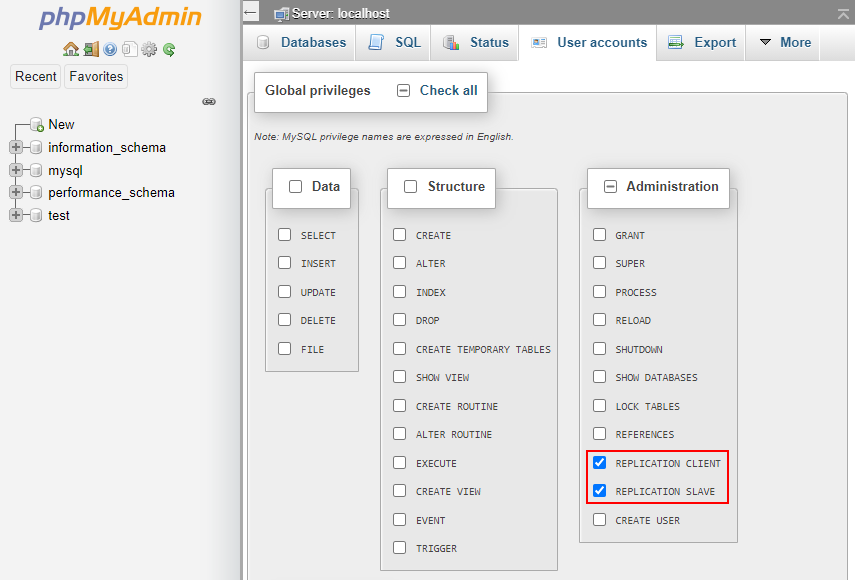Open MySQL documentation pages icon
Screen dimensions: 855x580
pyautogui.click(x=130, y=50)
